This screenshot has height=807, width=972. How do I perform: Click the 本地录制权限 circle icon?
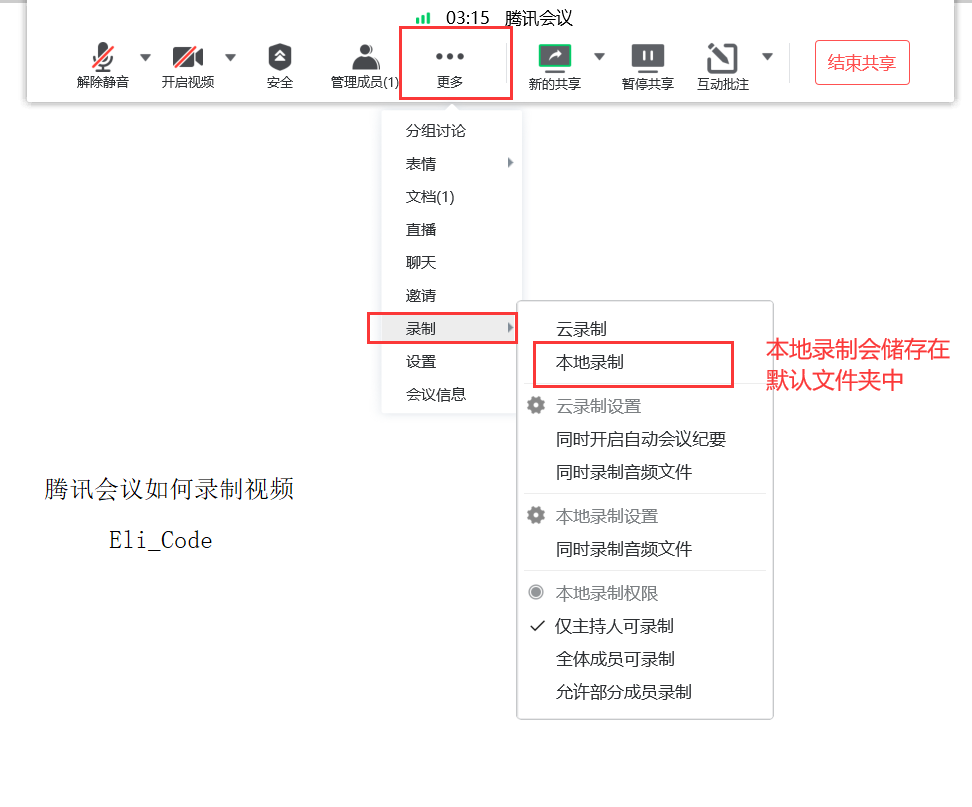pos(536,592)
